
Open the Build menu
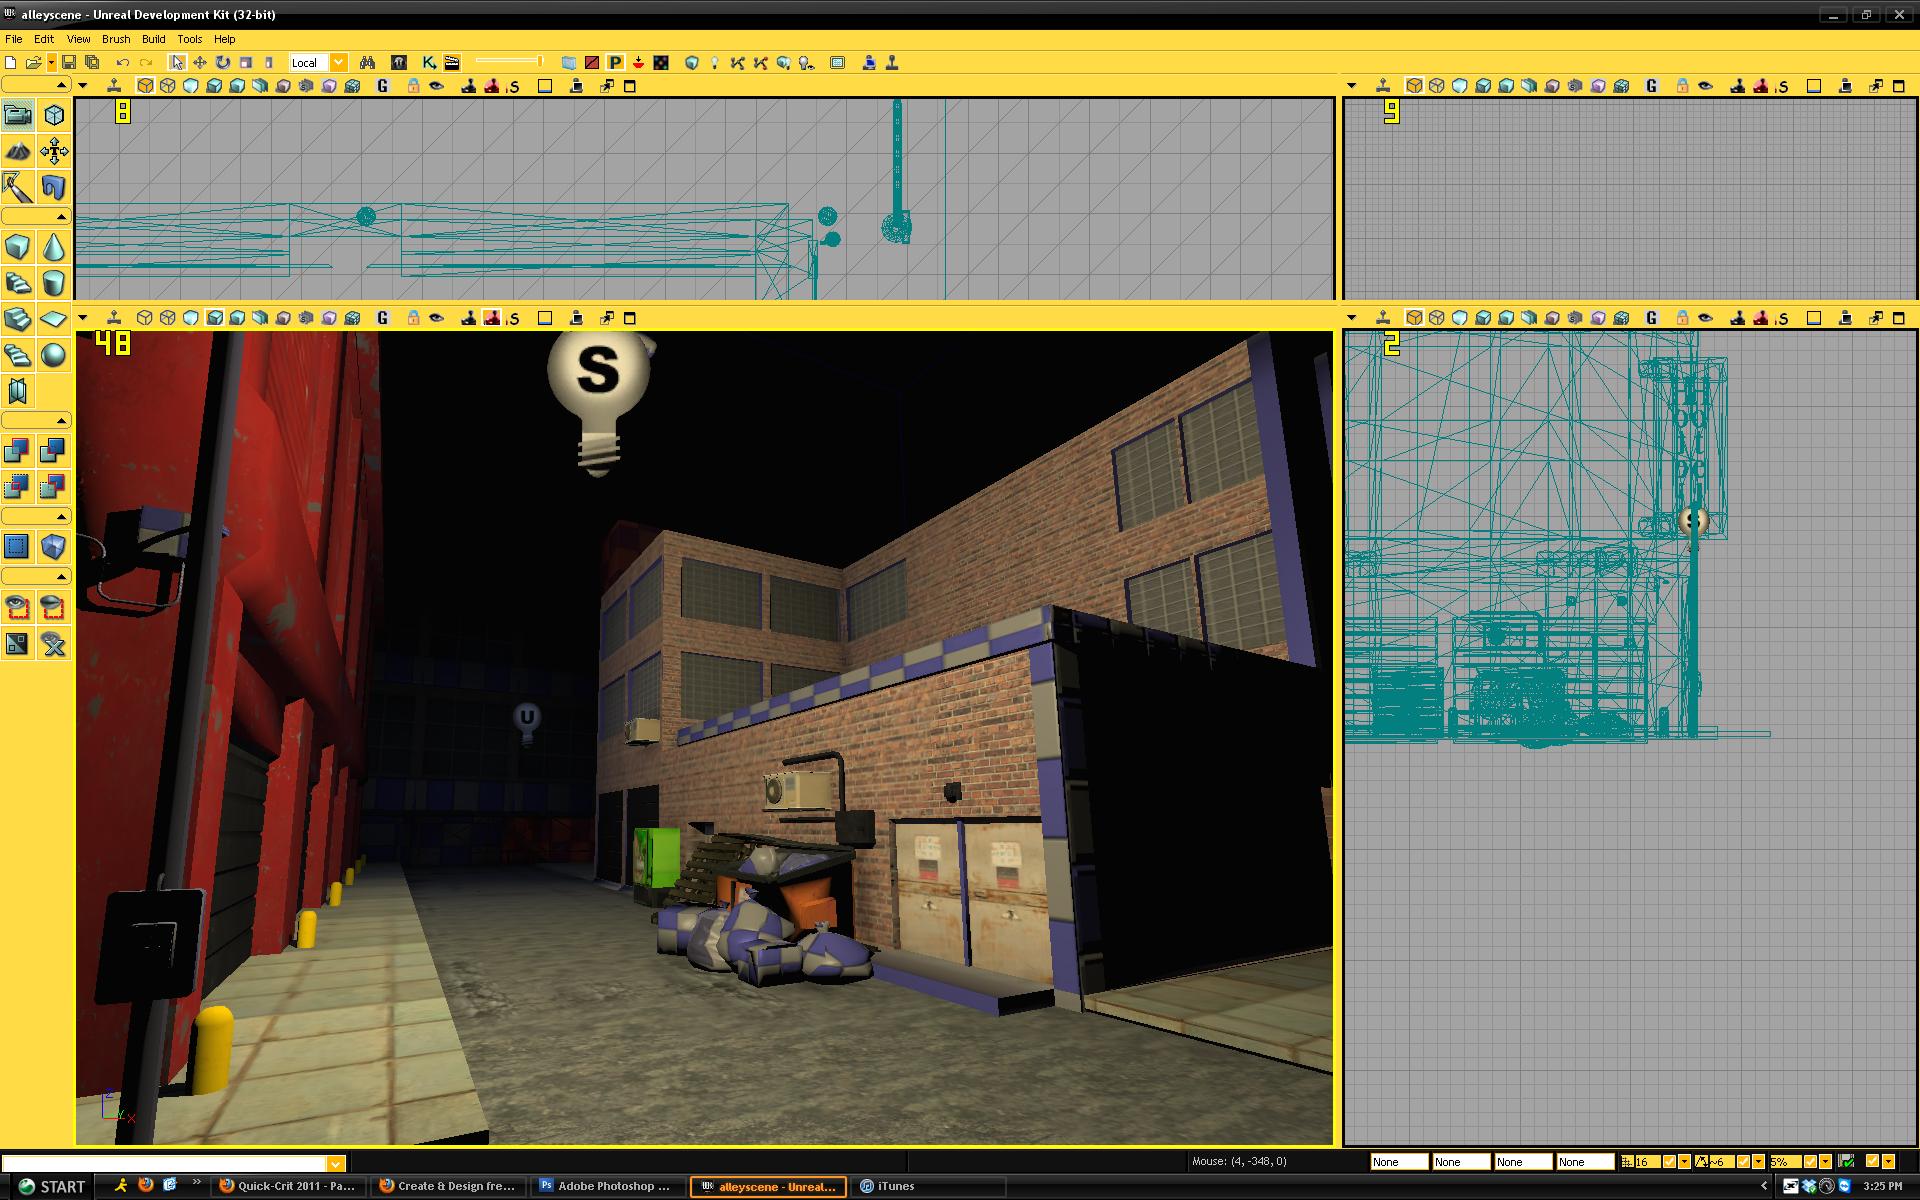(x=153, y=39)
